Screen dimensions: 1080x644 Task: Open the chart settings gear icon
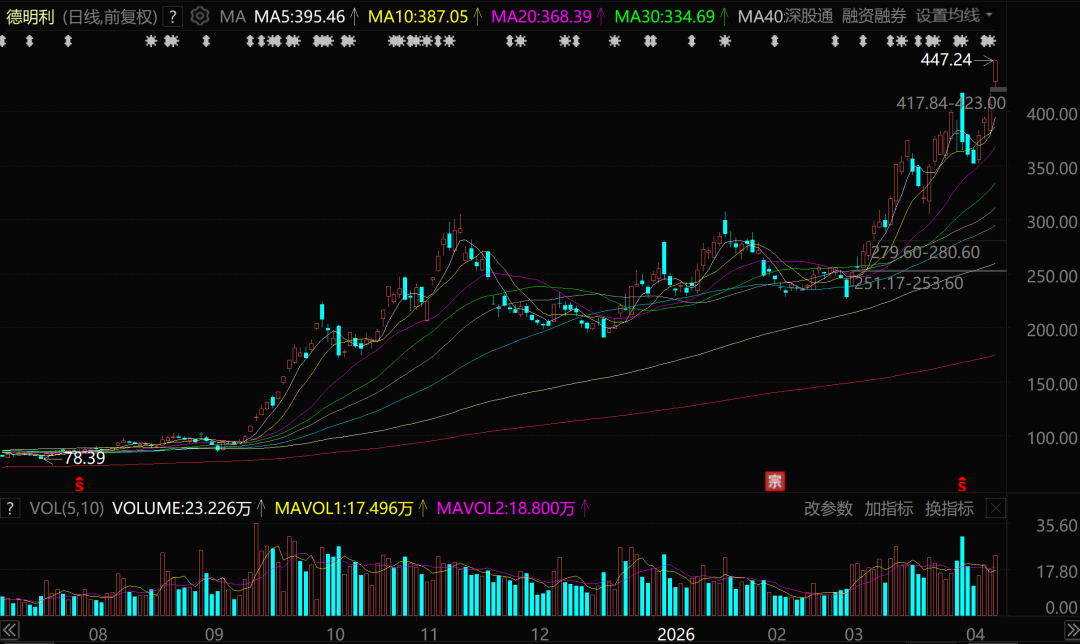point(200,16)
